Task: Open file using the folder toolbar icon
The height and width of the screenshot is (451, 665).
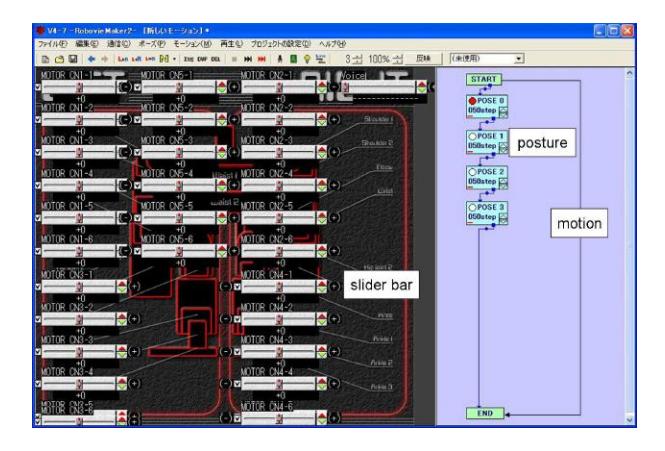Action: click(x=59, y=59)
